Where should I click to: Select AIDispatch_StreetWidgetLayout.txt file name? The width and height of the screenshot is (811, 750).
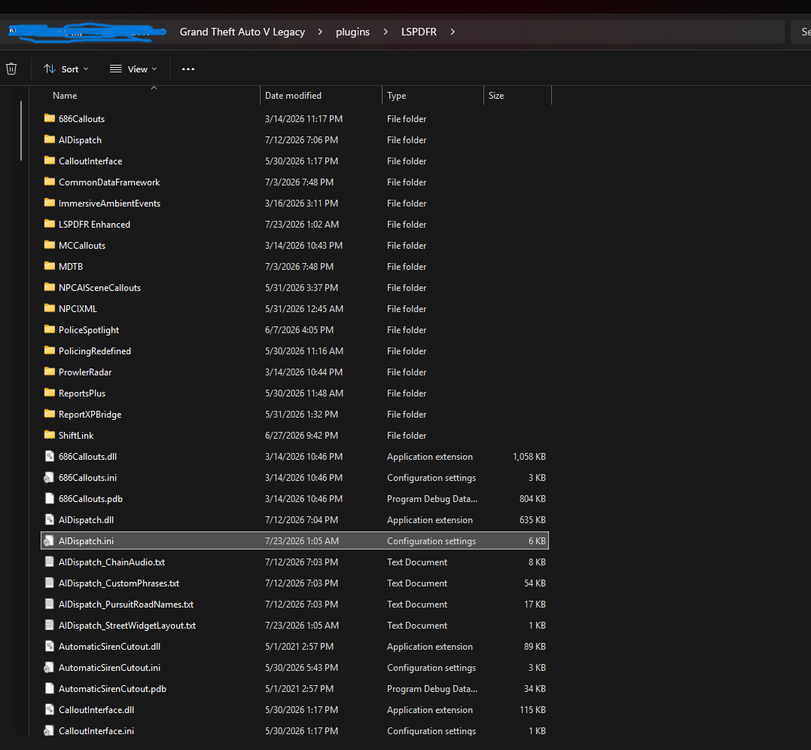pyautogui.click(x=127, y=625)
